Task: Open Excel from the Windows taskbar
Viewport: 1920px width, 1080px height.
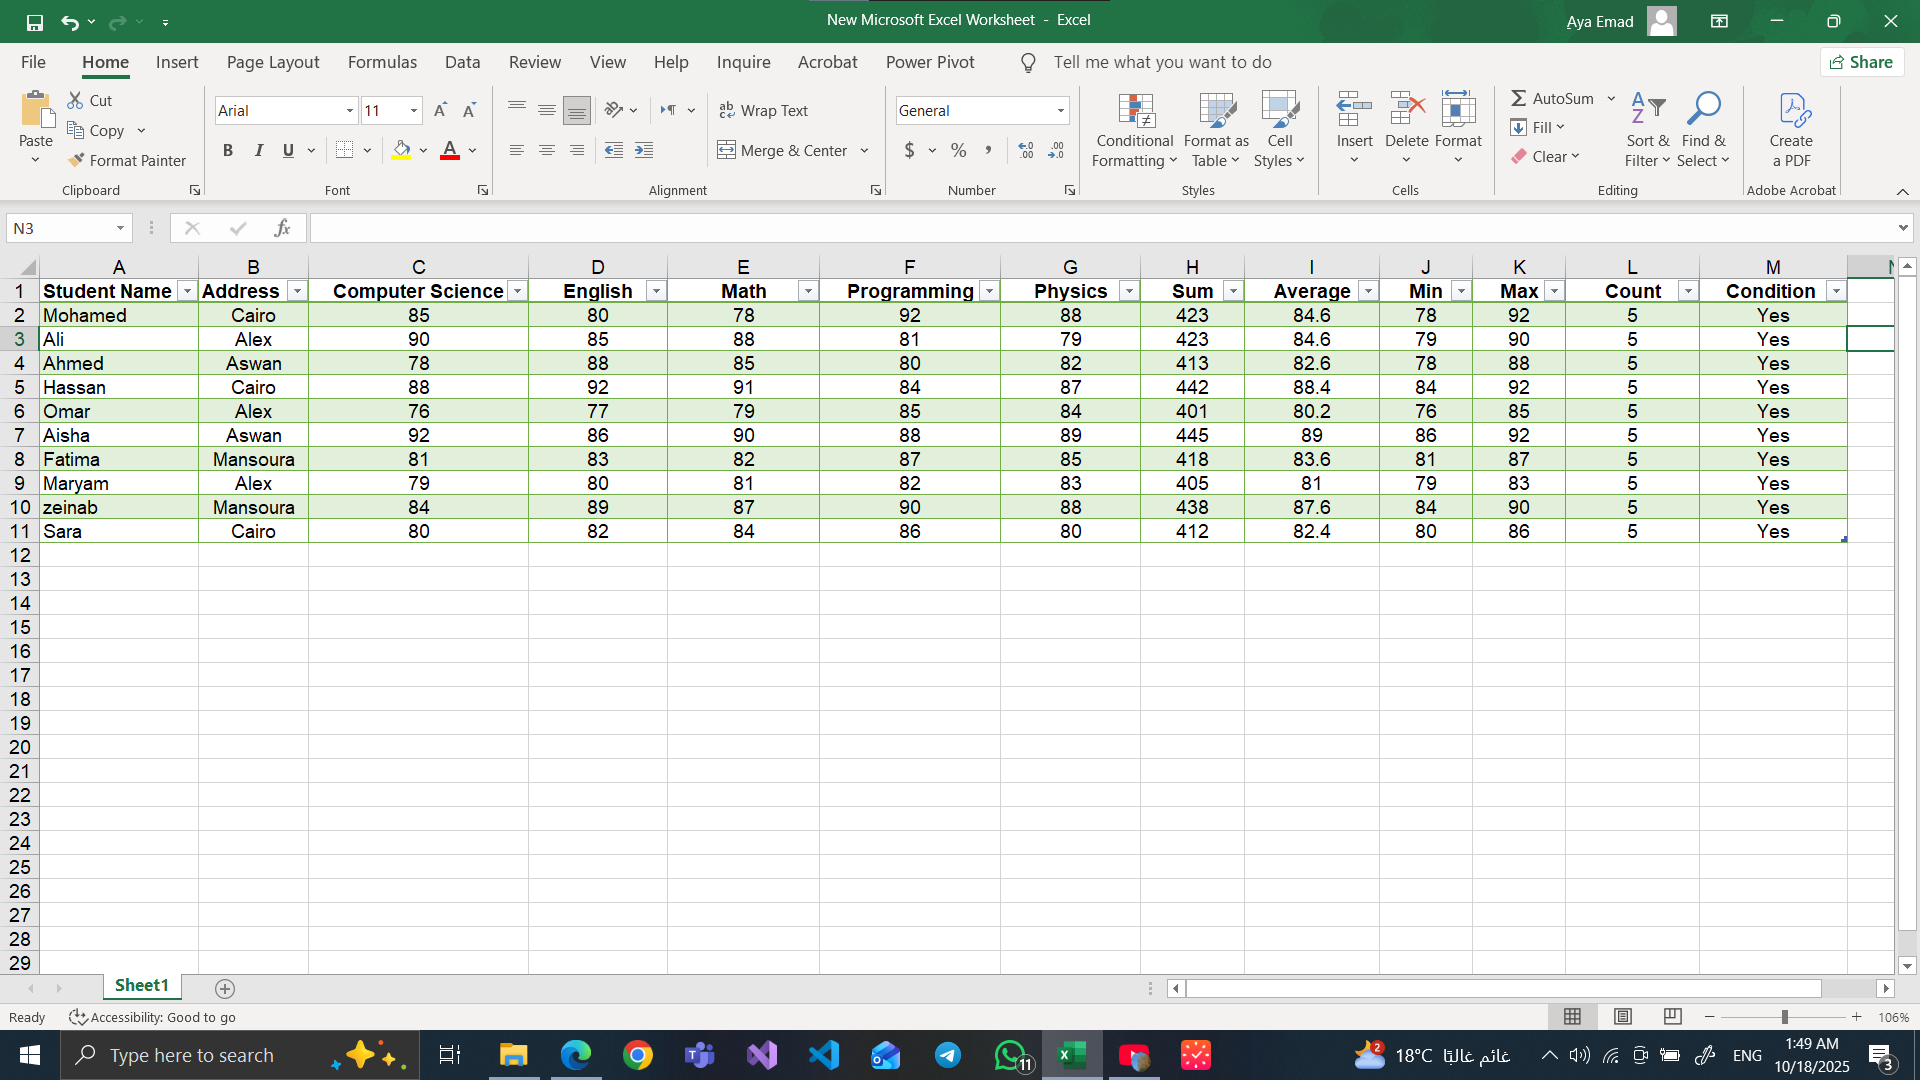Action: click(1072, 1055)
